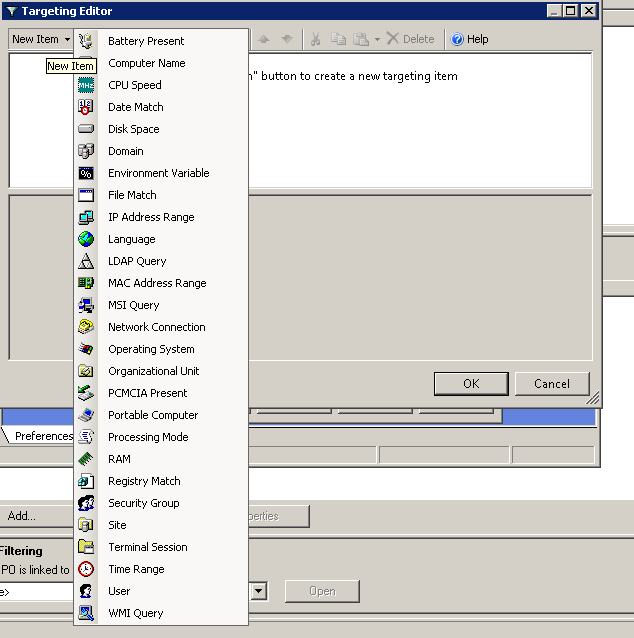Open the combo box arrow beside Open button
Screen dimensions: 634x638
259,591
